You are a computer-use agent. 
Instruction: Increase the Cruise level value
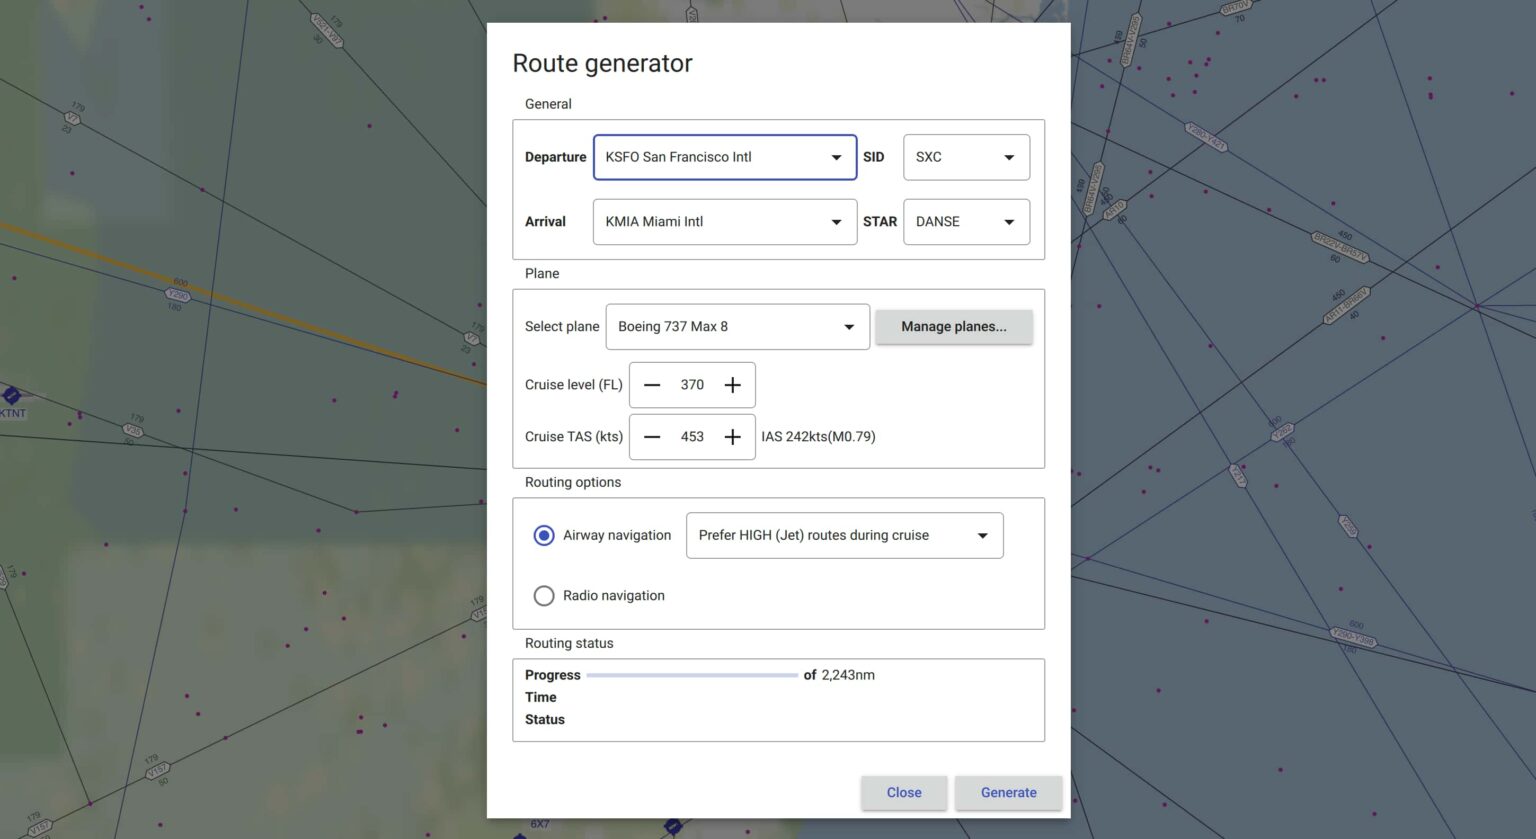point(731,385)
